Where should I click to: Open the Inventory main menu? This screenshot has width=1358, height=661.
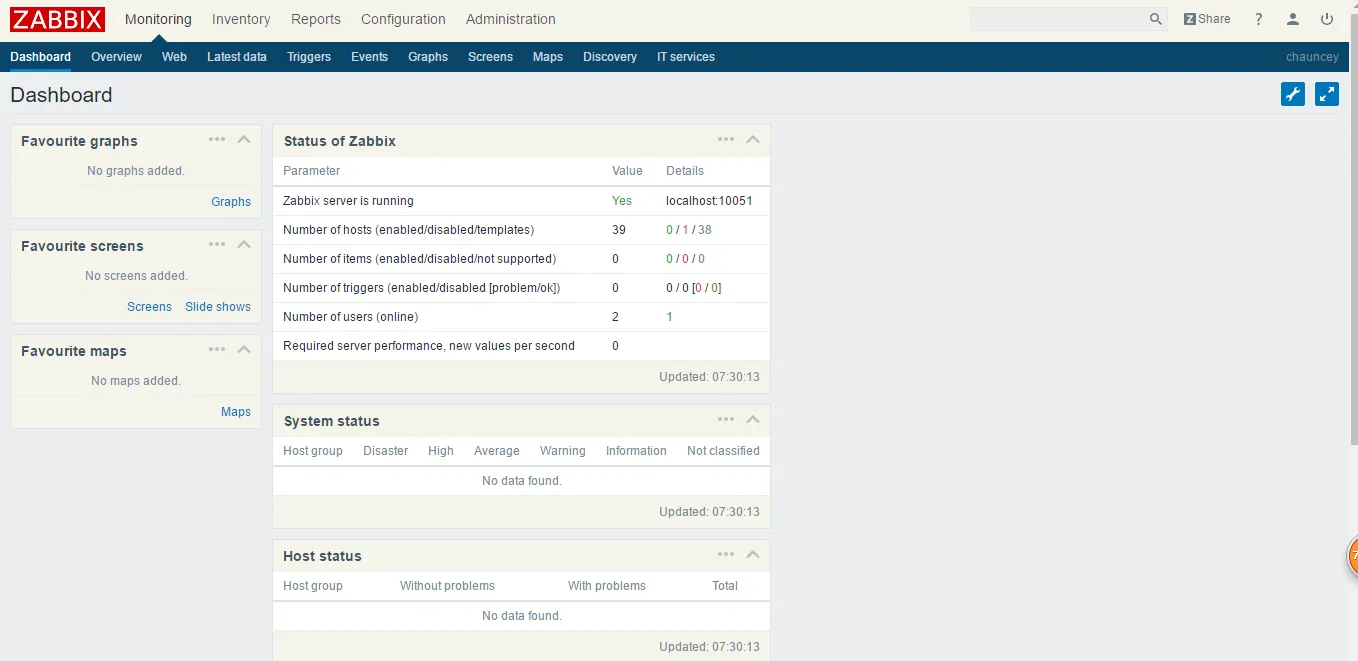241,19
